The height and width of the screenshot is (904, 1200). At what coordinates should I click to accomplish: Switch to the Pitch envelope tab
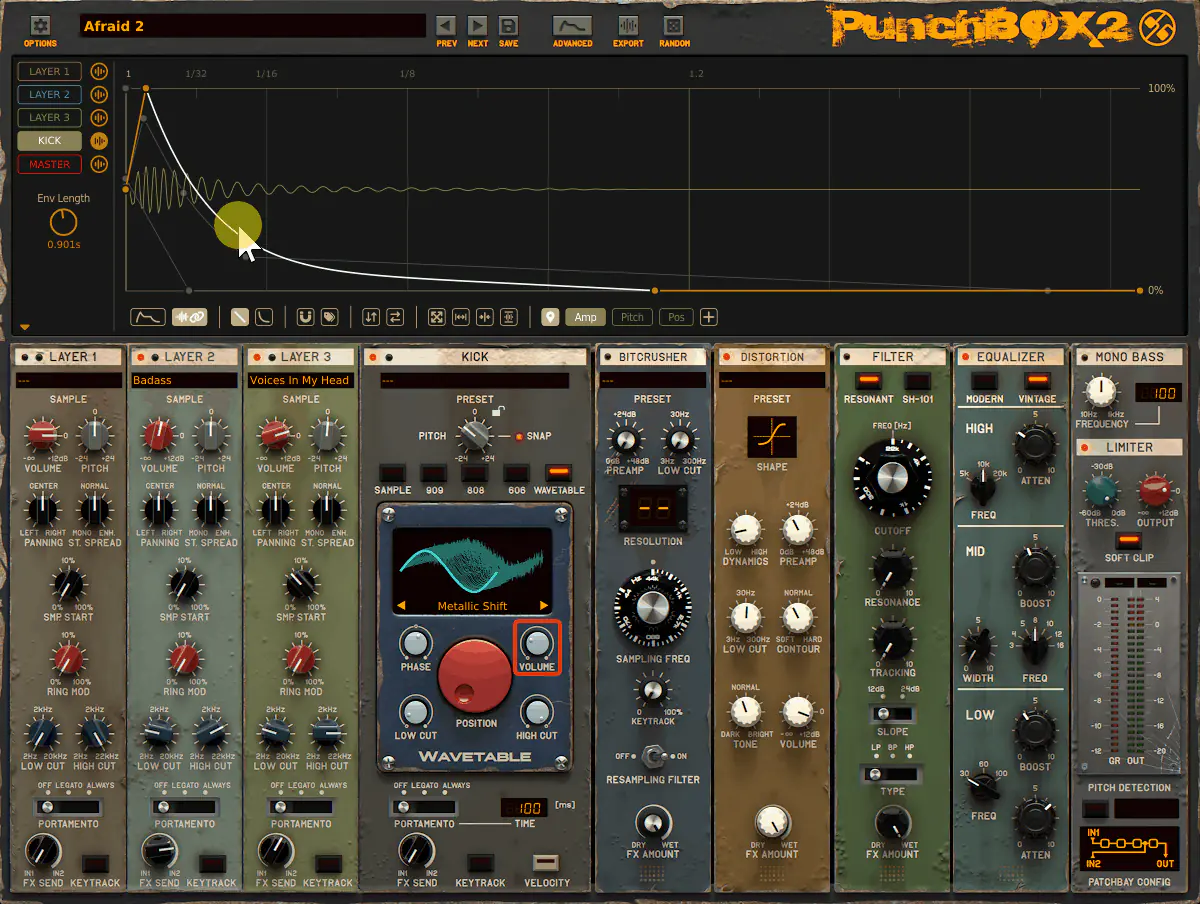click(632, 317)
